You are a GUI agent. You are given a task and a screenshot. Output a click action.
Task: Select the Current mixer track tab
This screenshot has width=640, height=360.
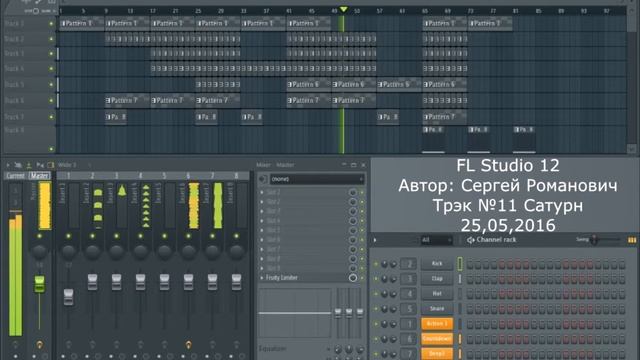pyautogui.click(x=16, y=176)
